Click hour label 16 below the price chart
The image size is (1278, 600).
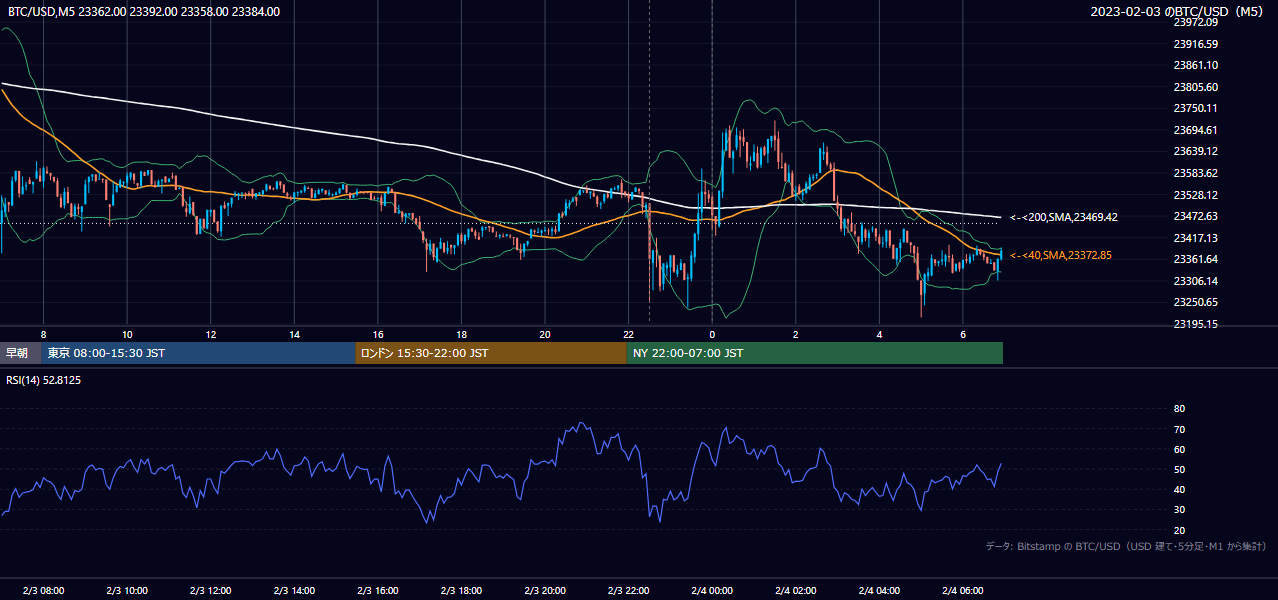(378, 334)
